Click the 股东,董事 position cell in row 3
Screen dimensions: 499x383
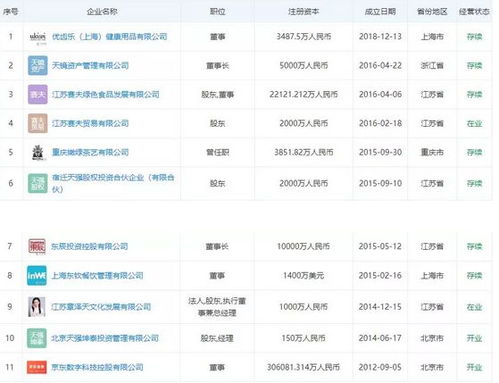pos(217,95)
